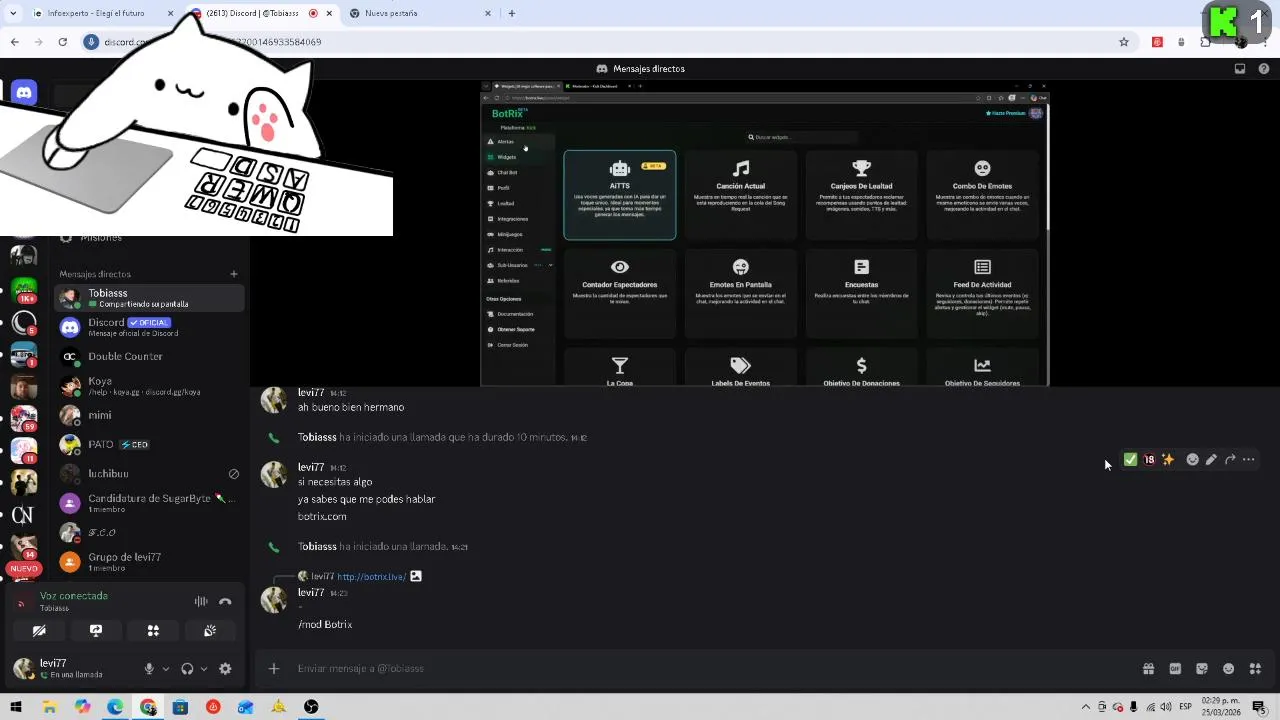Open Chrome from the taskbar
Image resolution: width=1280 pixels, height=720 pixels.
click(x=148, y=707)
